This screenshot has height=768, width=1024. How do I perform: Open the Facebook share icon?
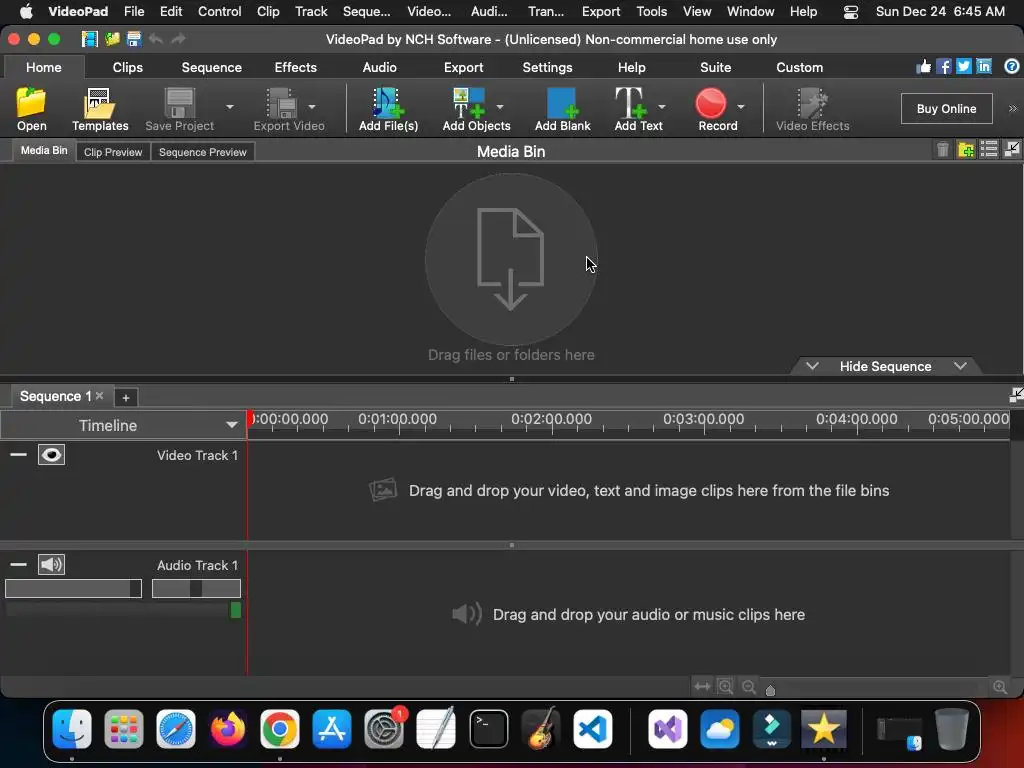click(x=944, y=67)
